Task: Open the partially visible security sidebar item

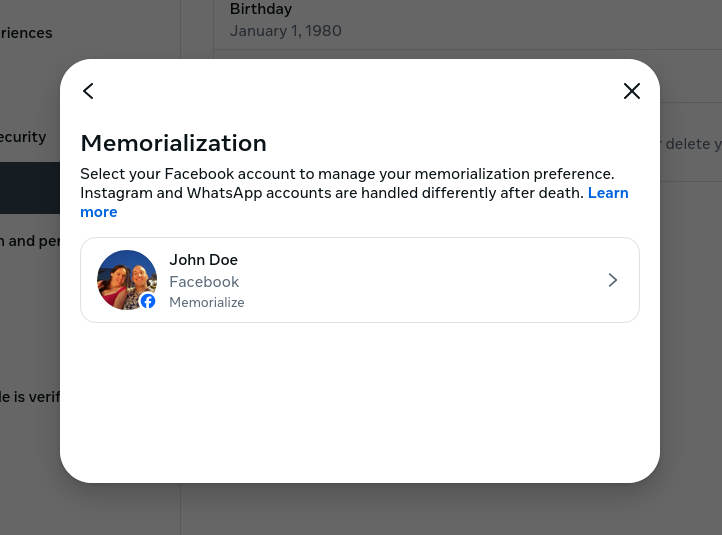Action: (x=24, y=137)
